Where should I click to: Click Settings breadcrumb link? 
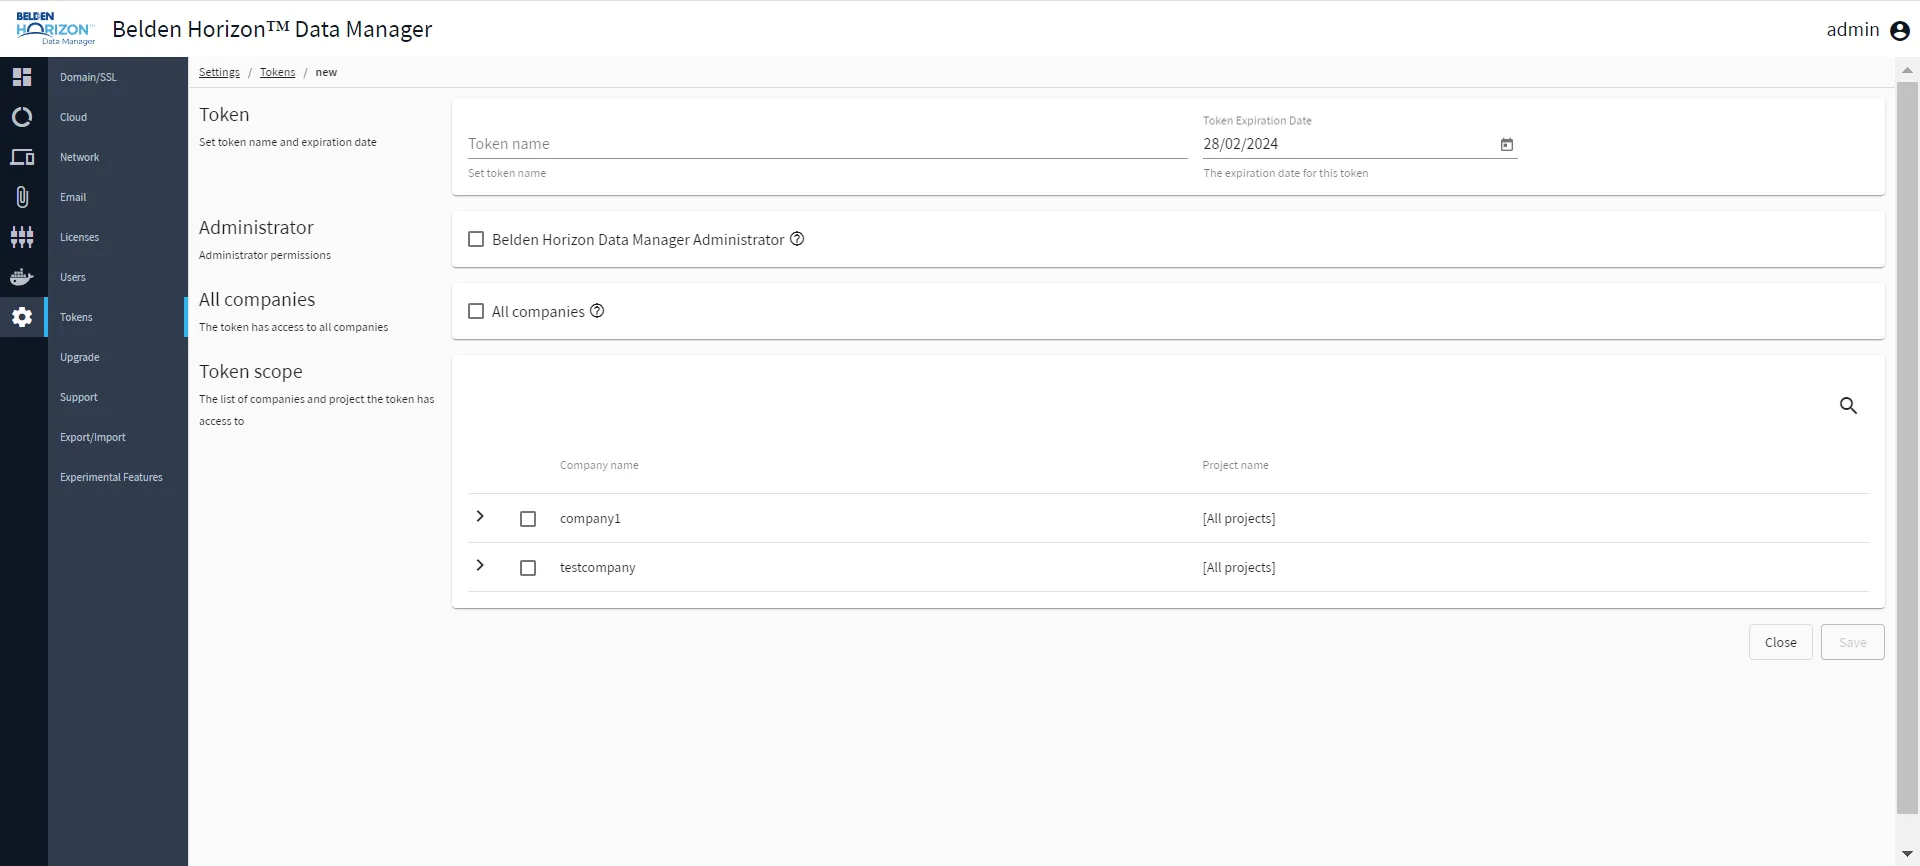click(219, 72)
